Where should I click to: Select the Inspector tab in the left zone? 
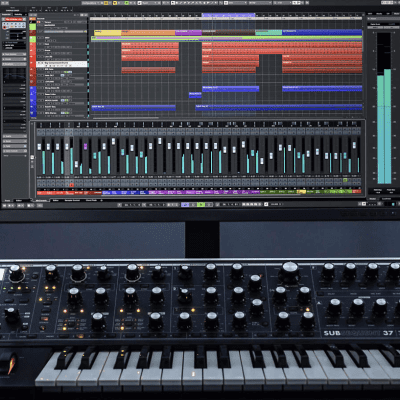(x=6, y=14)
